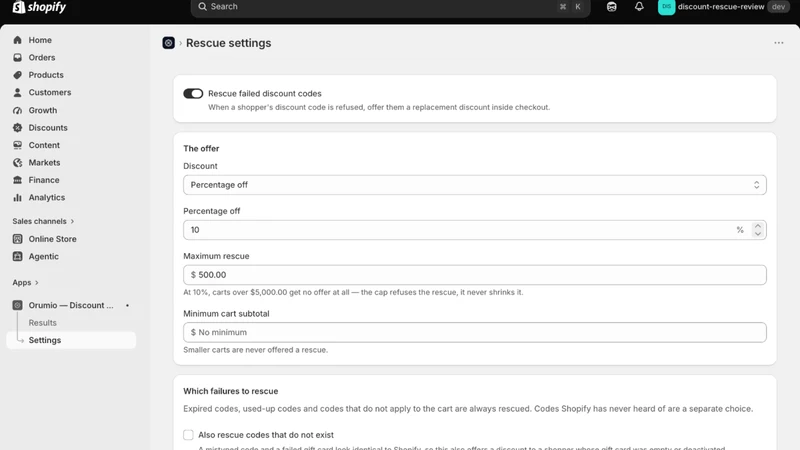Increase Percentage off with up stepper arrow
Screen dimensions: 800x450
(x=758, y=226)
